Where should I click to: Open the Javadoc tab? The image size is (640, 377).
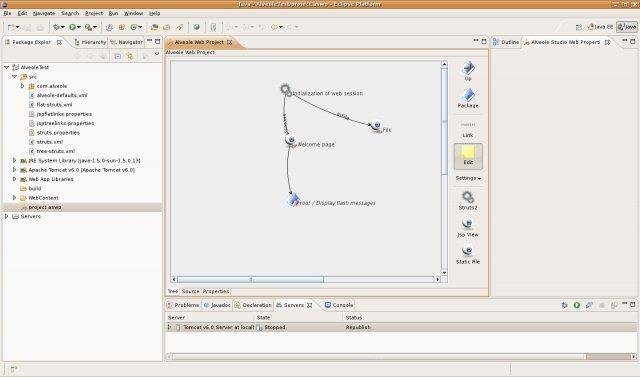(217, 305)
